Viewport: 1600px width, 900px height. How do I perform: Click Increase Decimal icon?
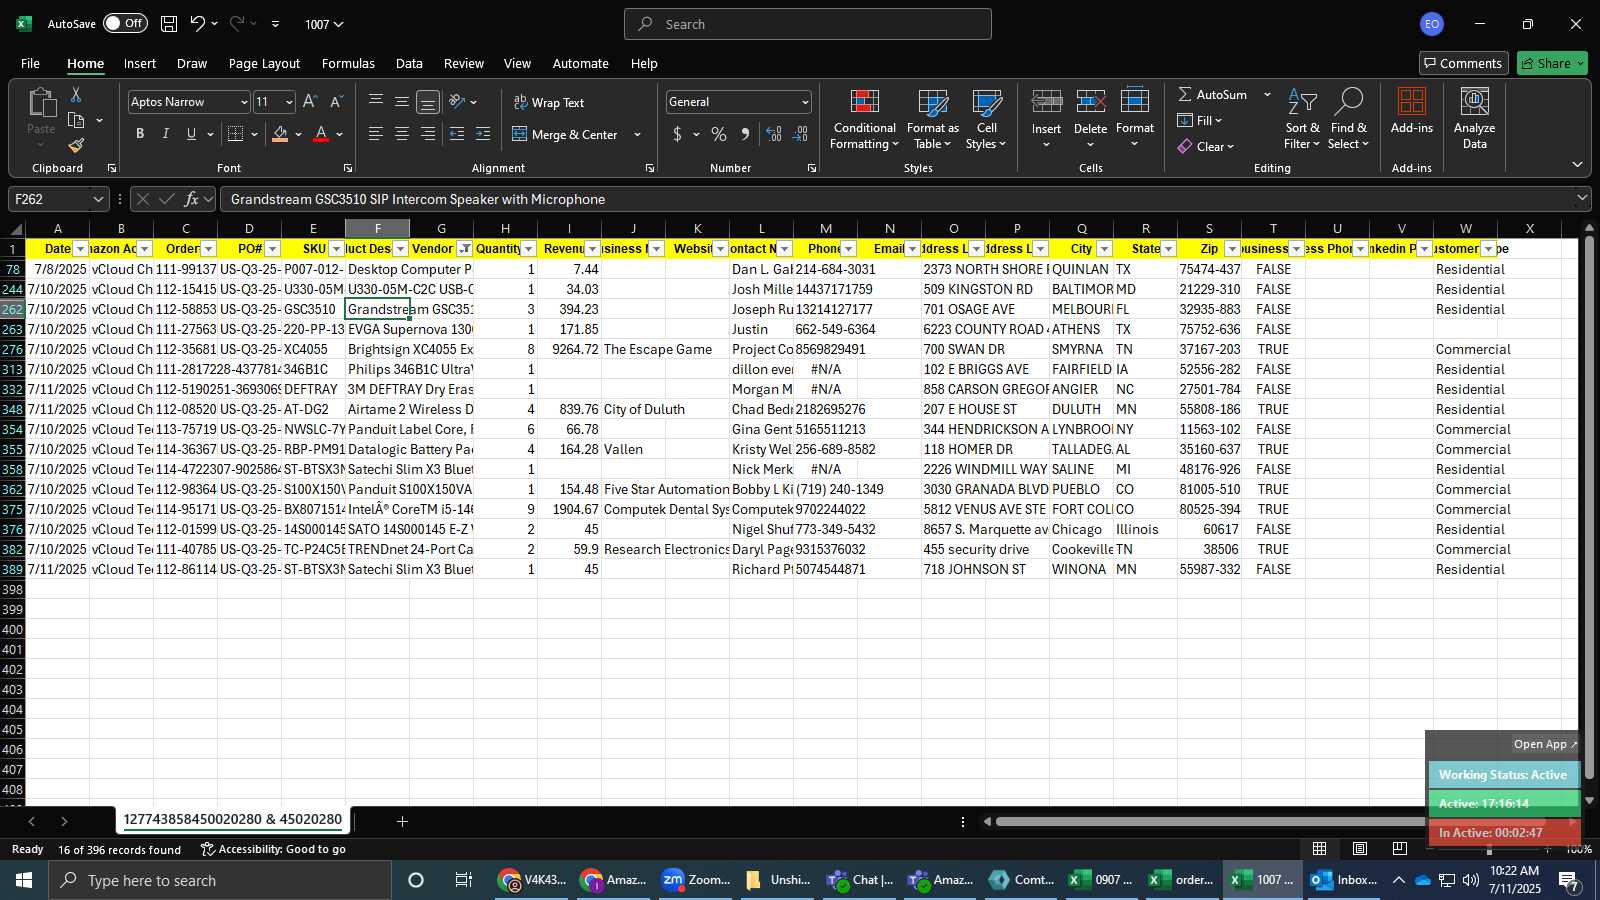point(774,134)
